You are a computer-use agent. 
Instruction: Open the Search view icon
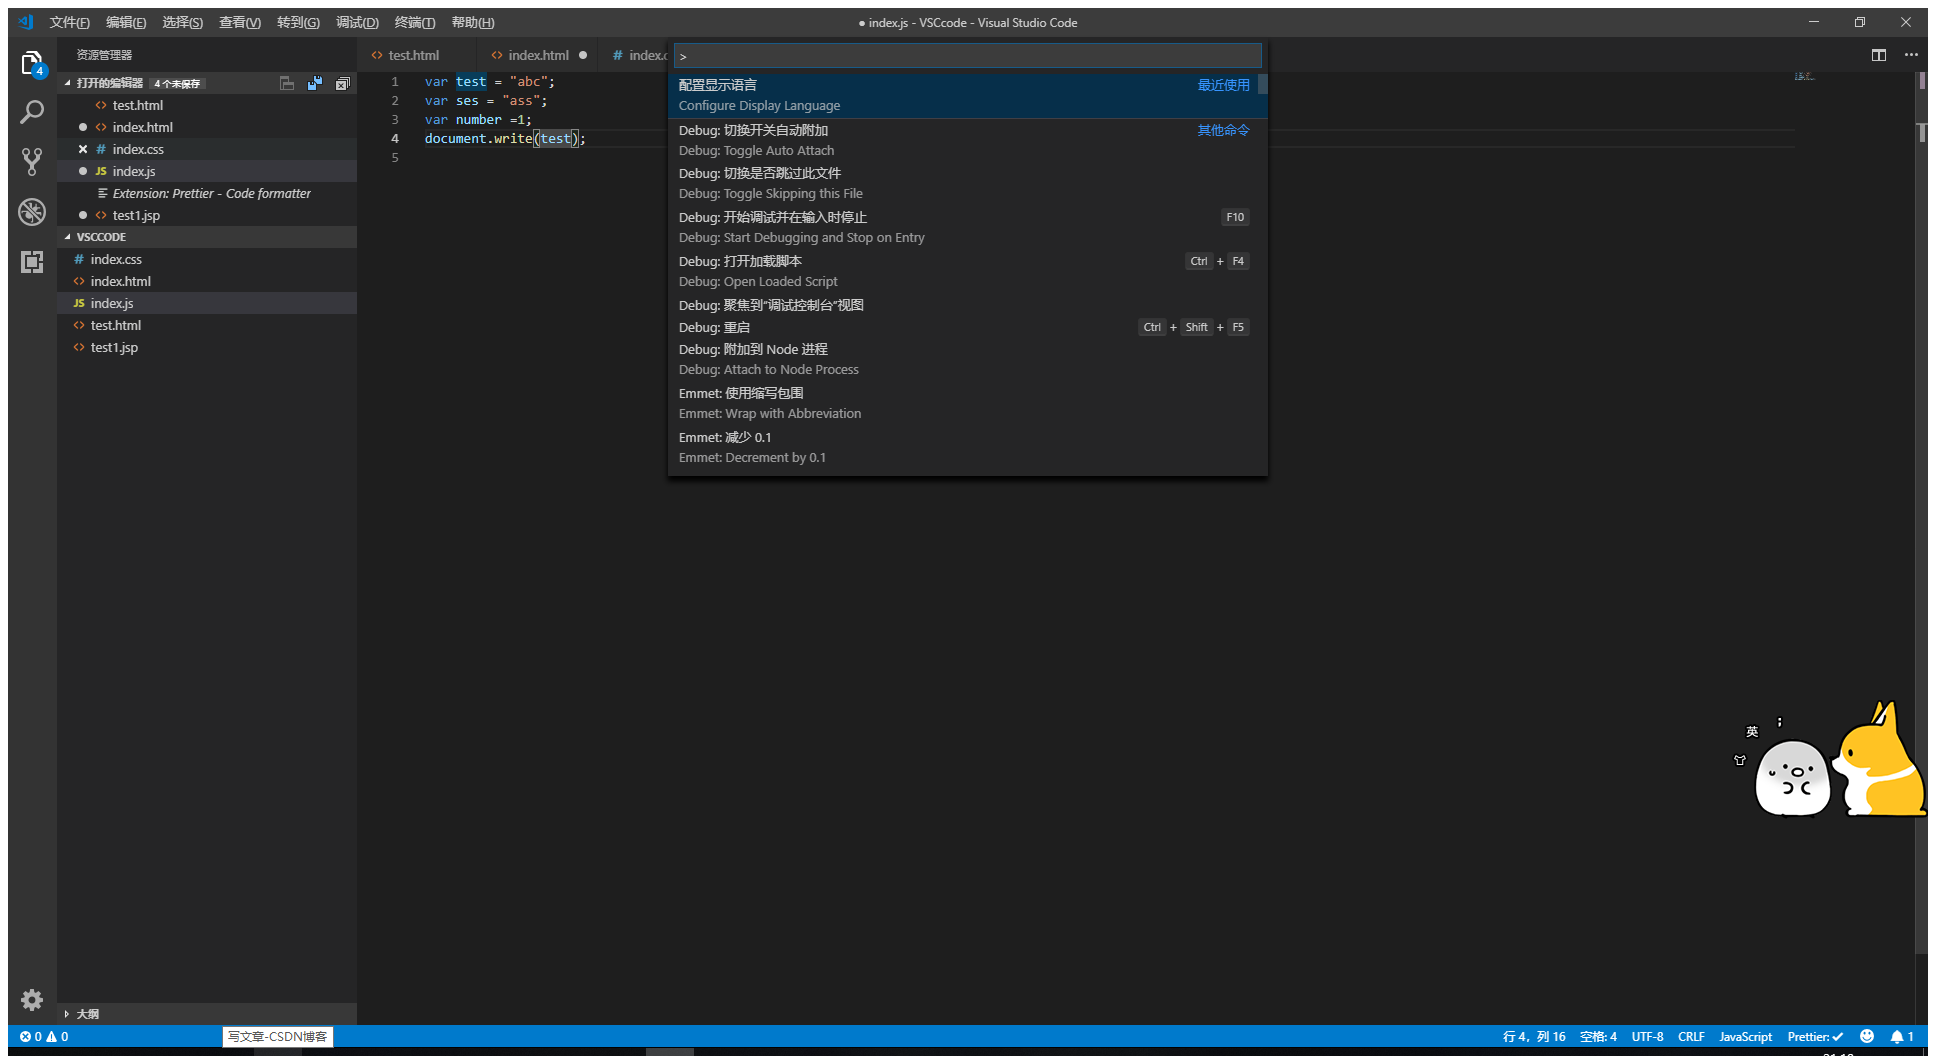(32, 112)
